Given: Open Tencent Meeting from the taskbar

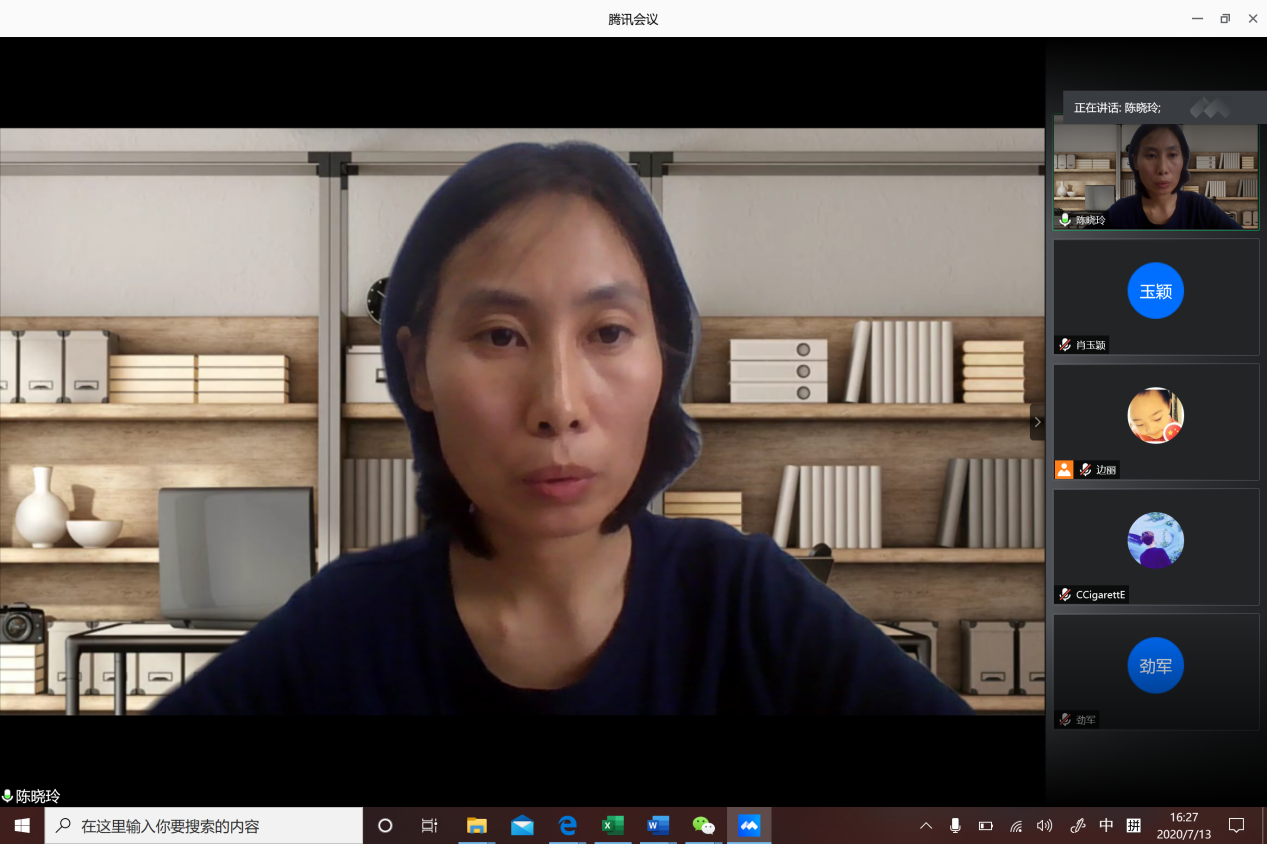Looking at the screenshot, I should 749,826.
